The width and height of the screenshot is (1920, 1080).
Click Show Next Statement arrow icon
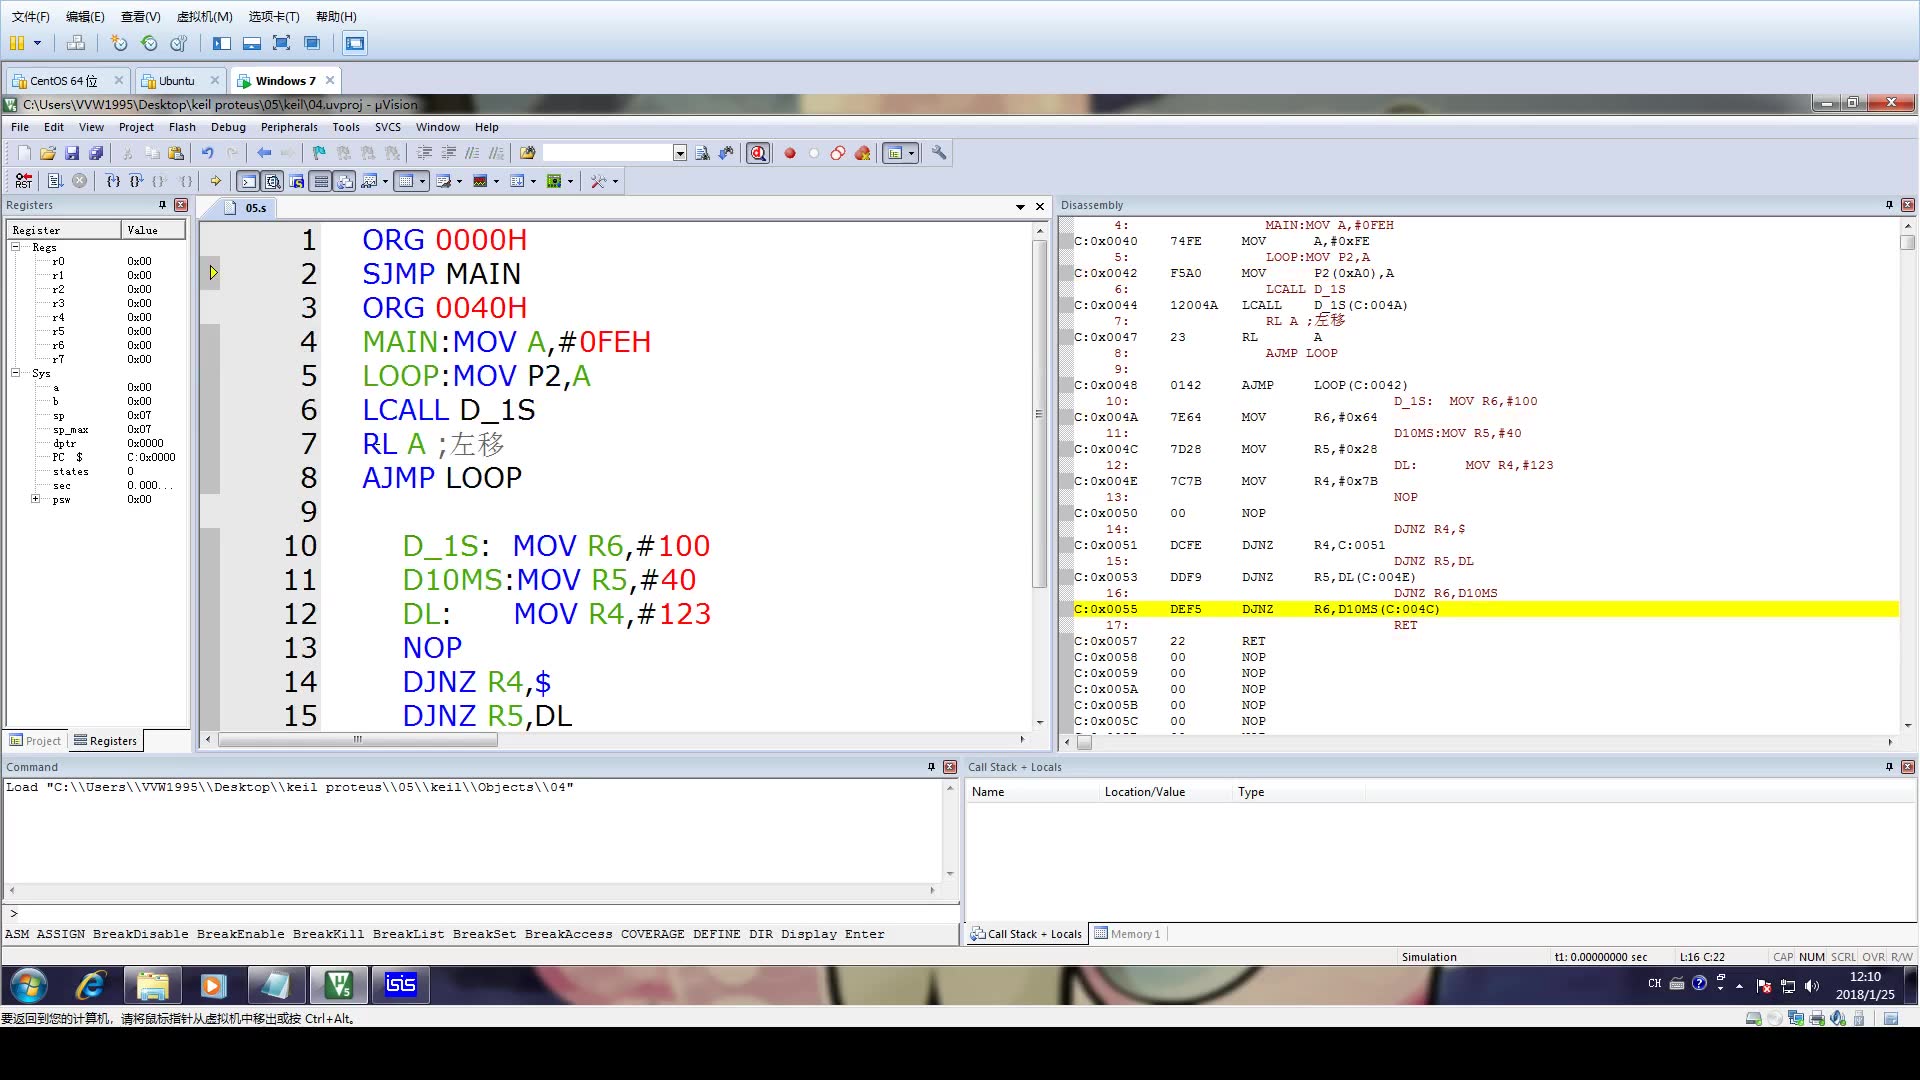[215, 181]
